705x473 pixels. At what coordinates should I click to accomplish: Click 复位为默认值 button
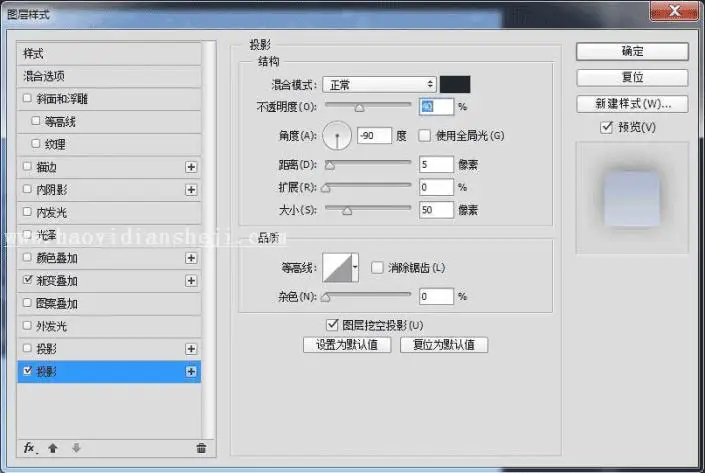tap(444, 345)
